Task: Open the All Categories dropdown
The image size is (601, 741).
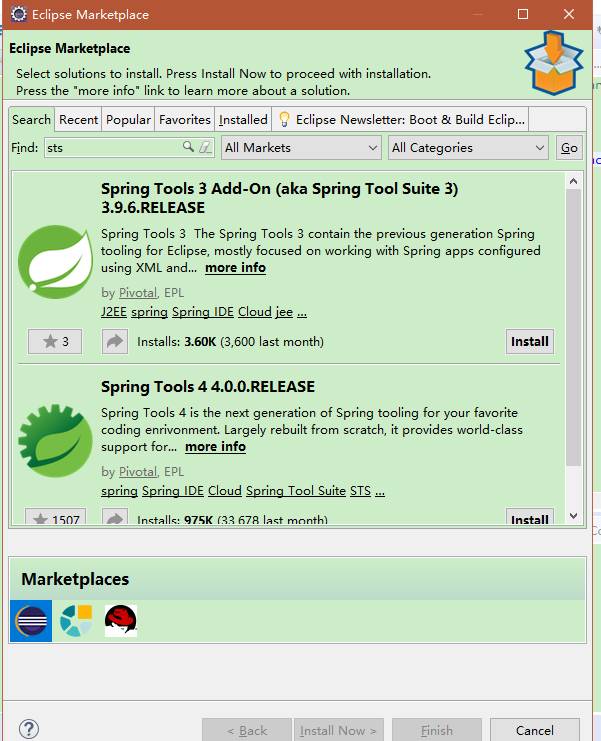Action: 468,147
